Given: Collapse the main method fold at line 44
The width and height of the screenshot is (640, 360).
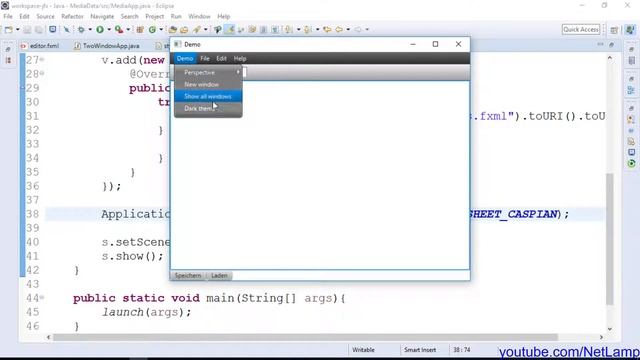Looking at the screenshot, I should click(x=42, y=298).
